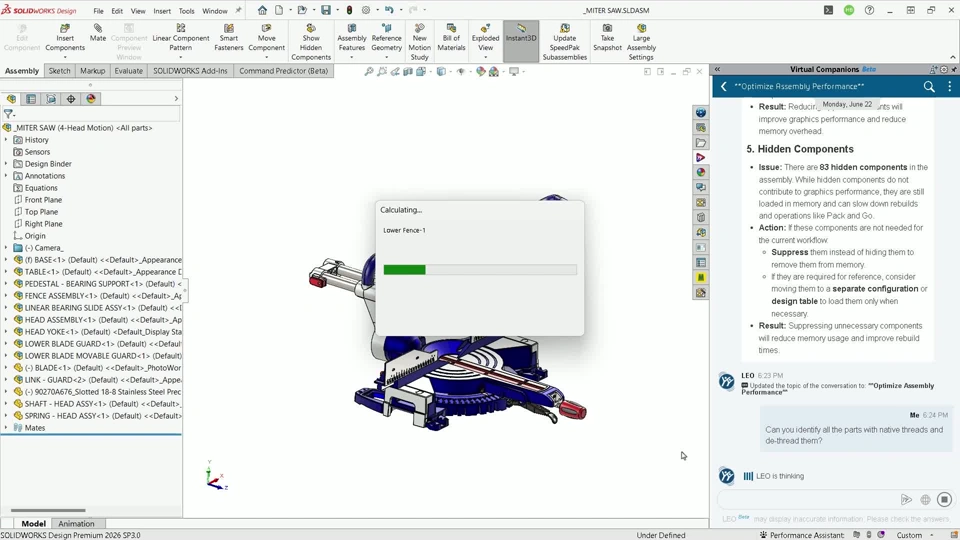960x540 pixels.
Task: Click the feature tree horizontal scrollbar
Action: [x=48, y=510]
